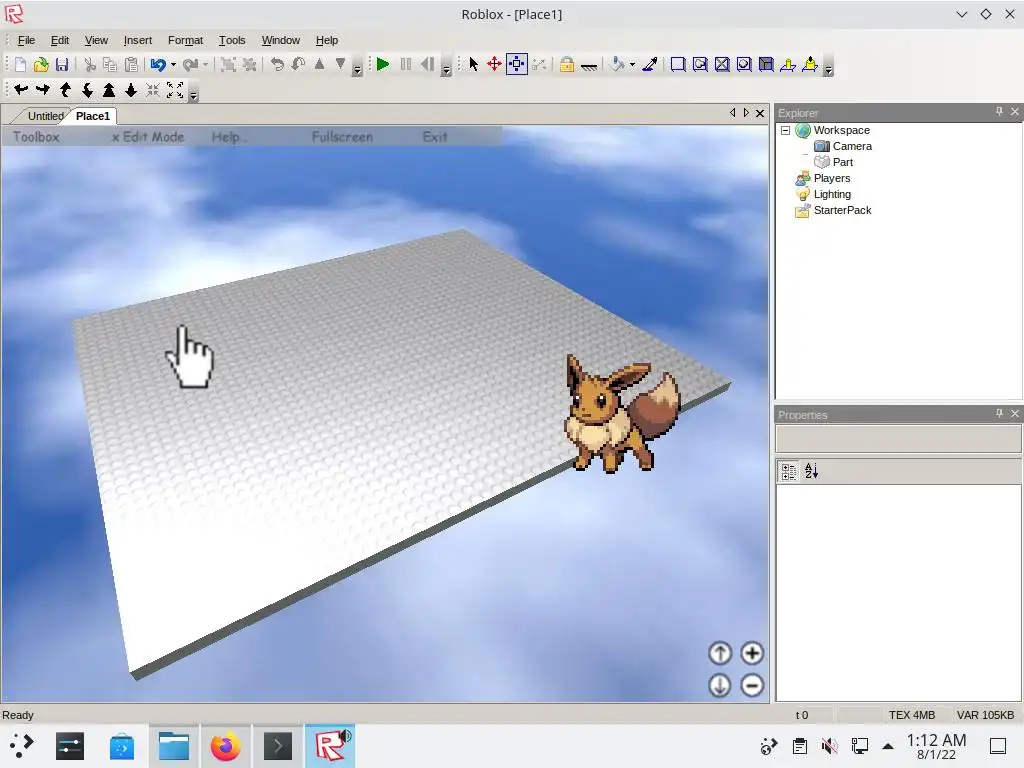Click the Anchor tool icon
1024x768 pixels.
tap(589, 65)
